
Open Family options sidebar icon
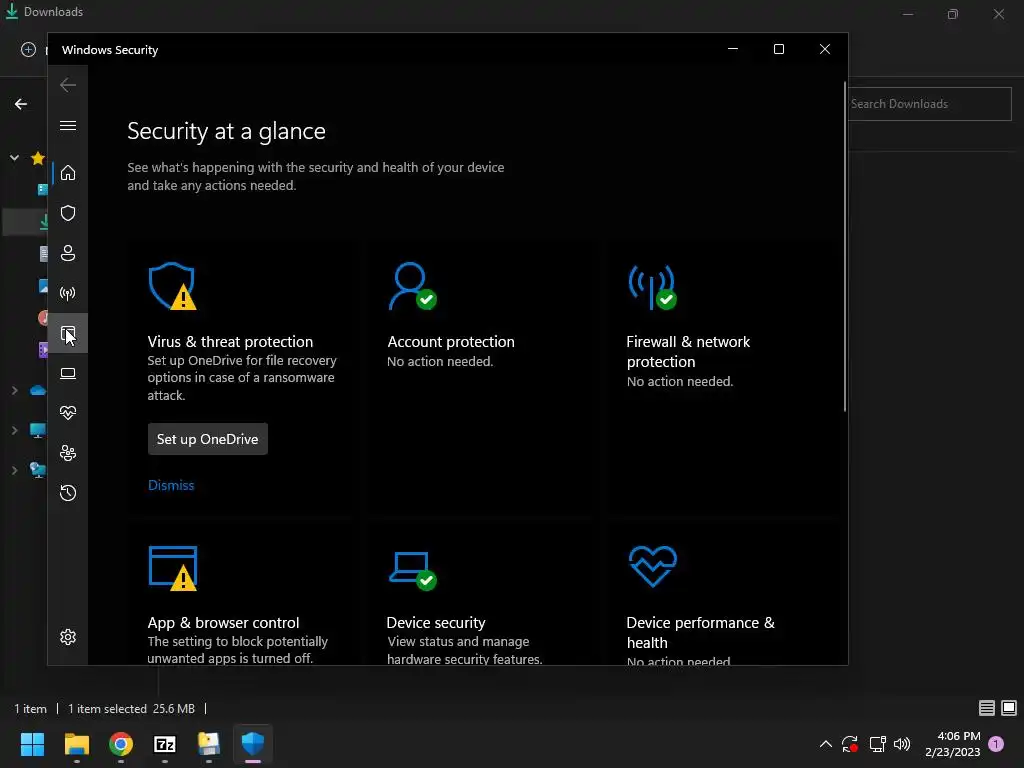[x=68, y=453]
